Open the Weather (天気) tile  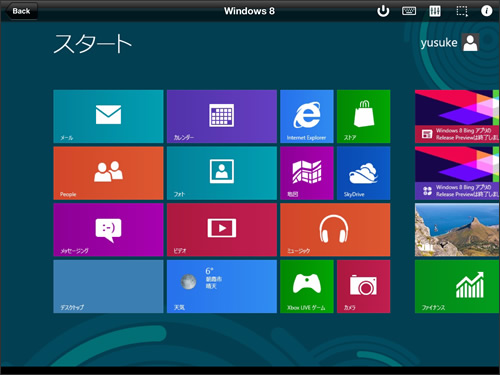222,286
